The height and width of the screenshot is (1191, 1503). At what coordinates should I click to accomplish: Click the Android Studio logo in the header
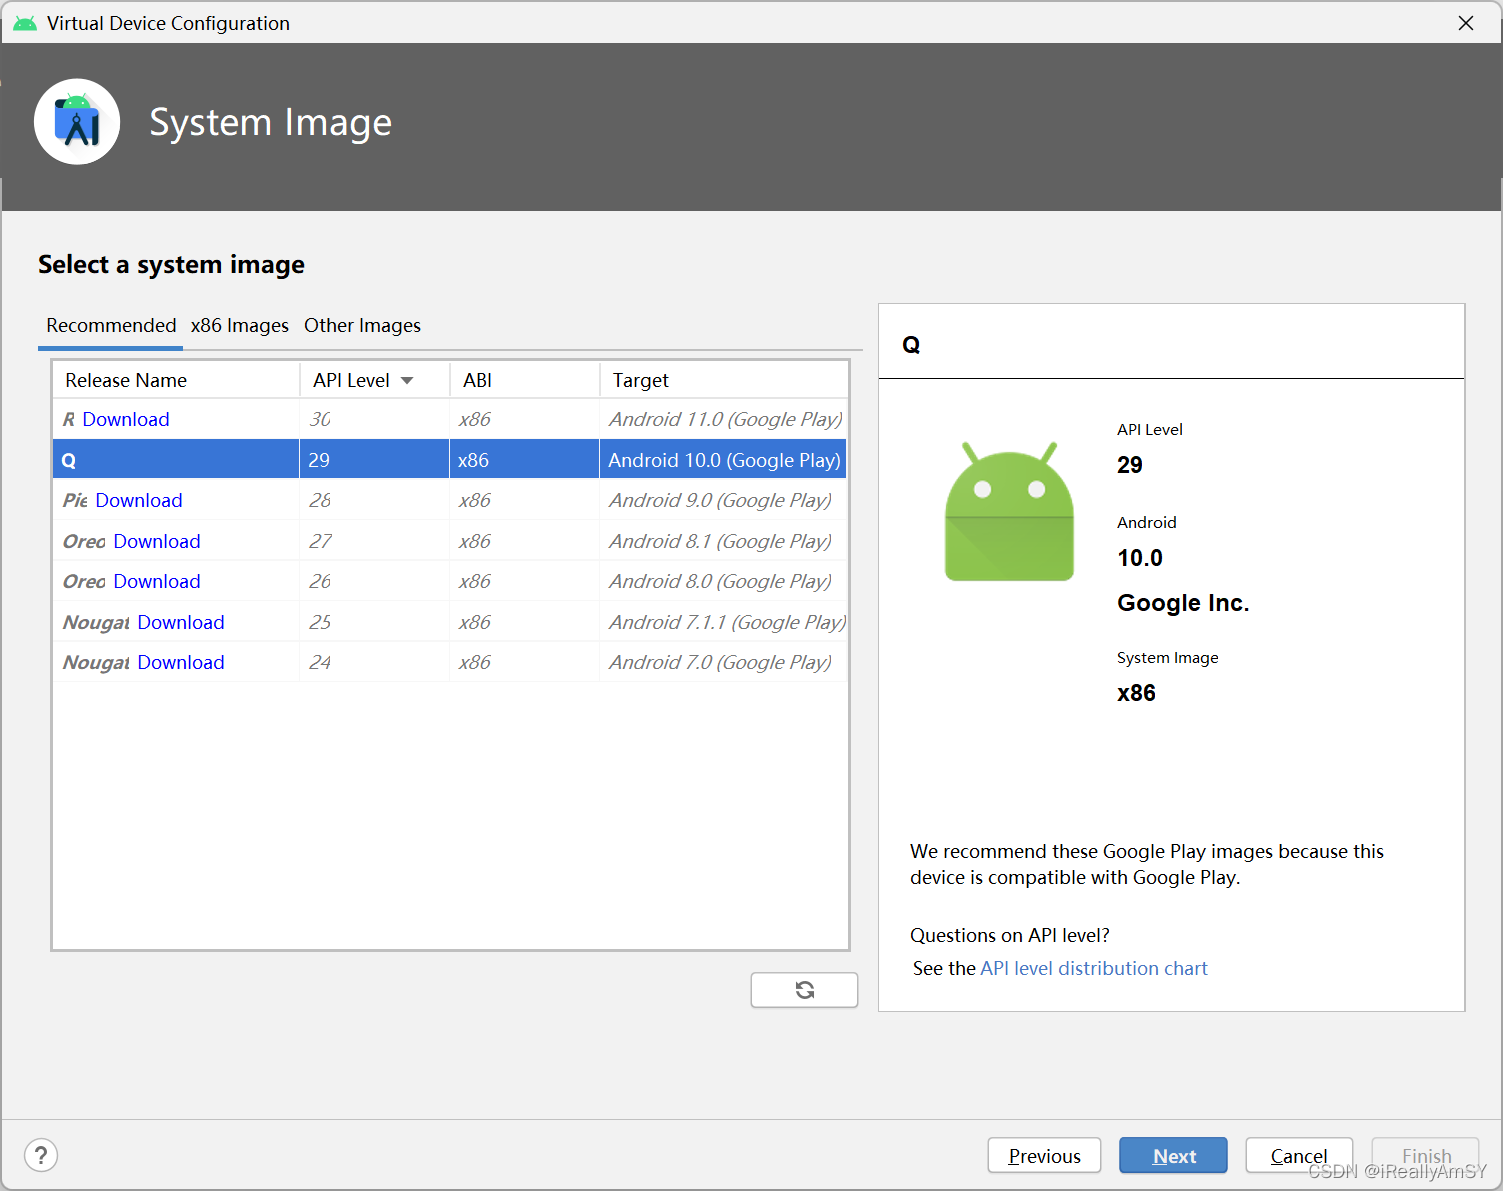coord(77,122)
